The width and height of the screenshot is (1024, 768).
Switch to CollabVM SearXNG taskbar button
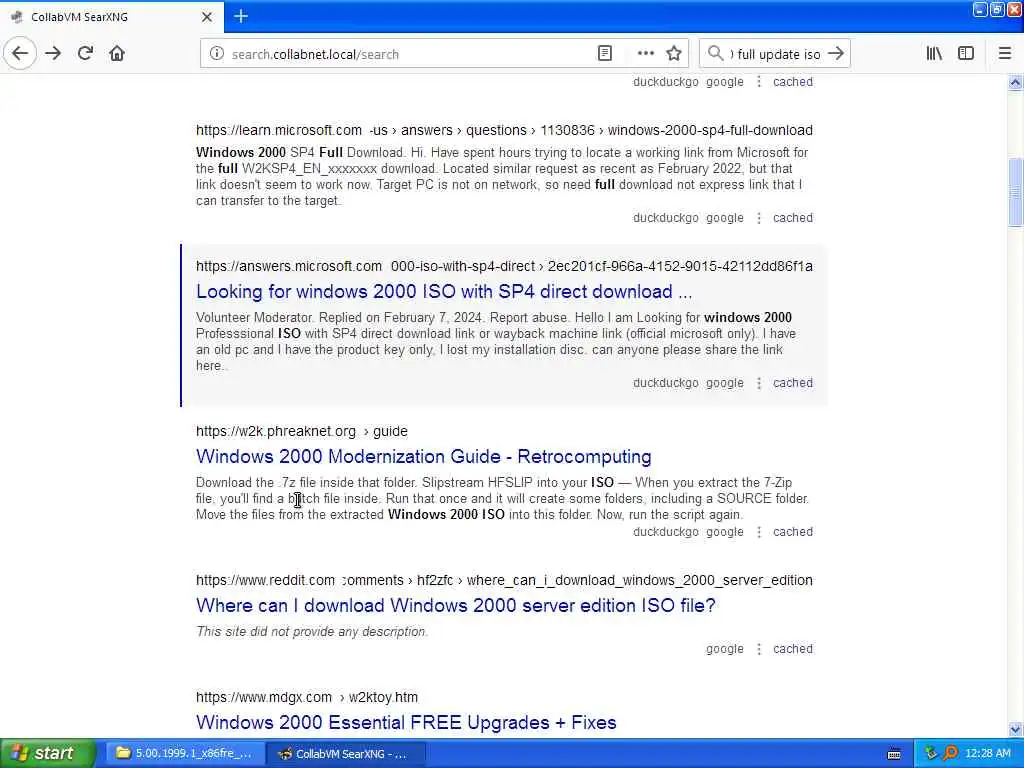345,754
